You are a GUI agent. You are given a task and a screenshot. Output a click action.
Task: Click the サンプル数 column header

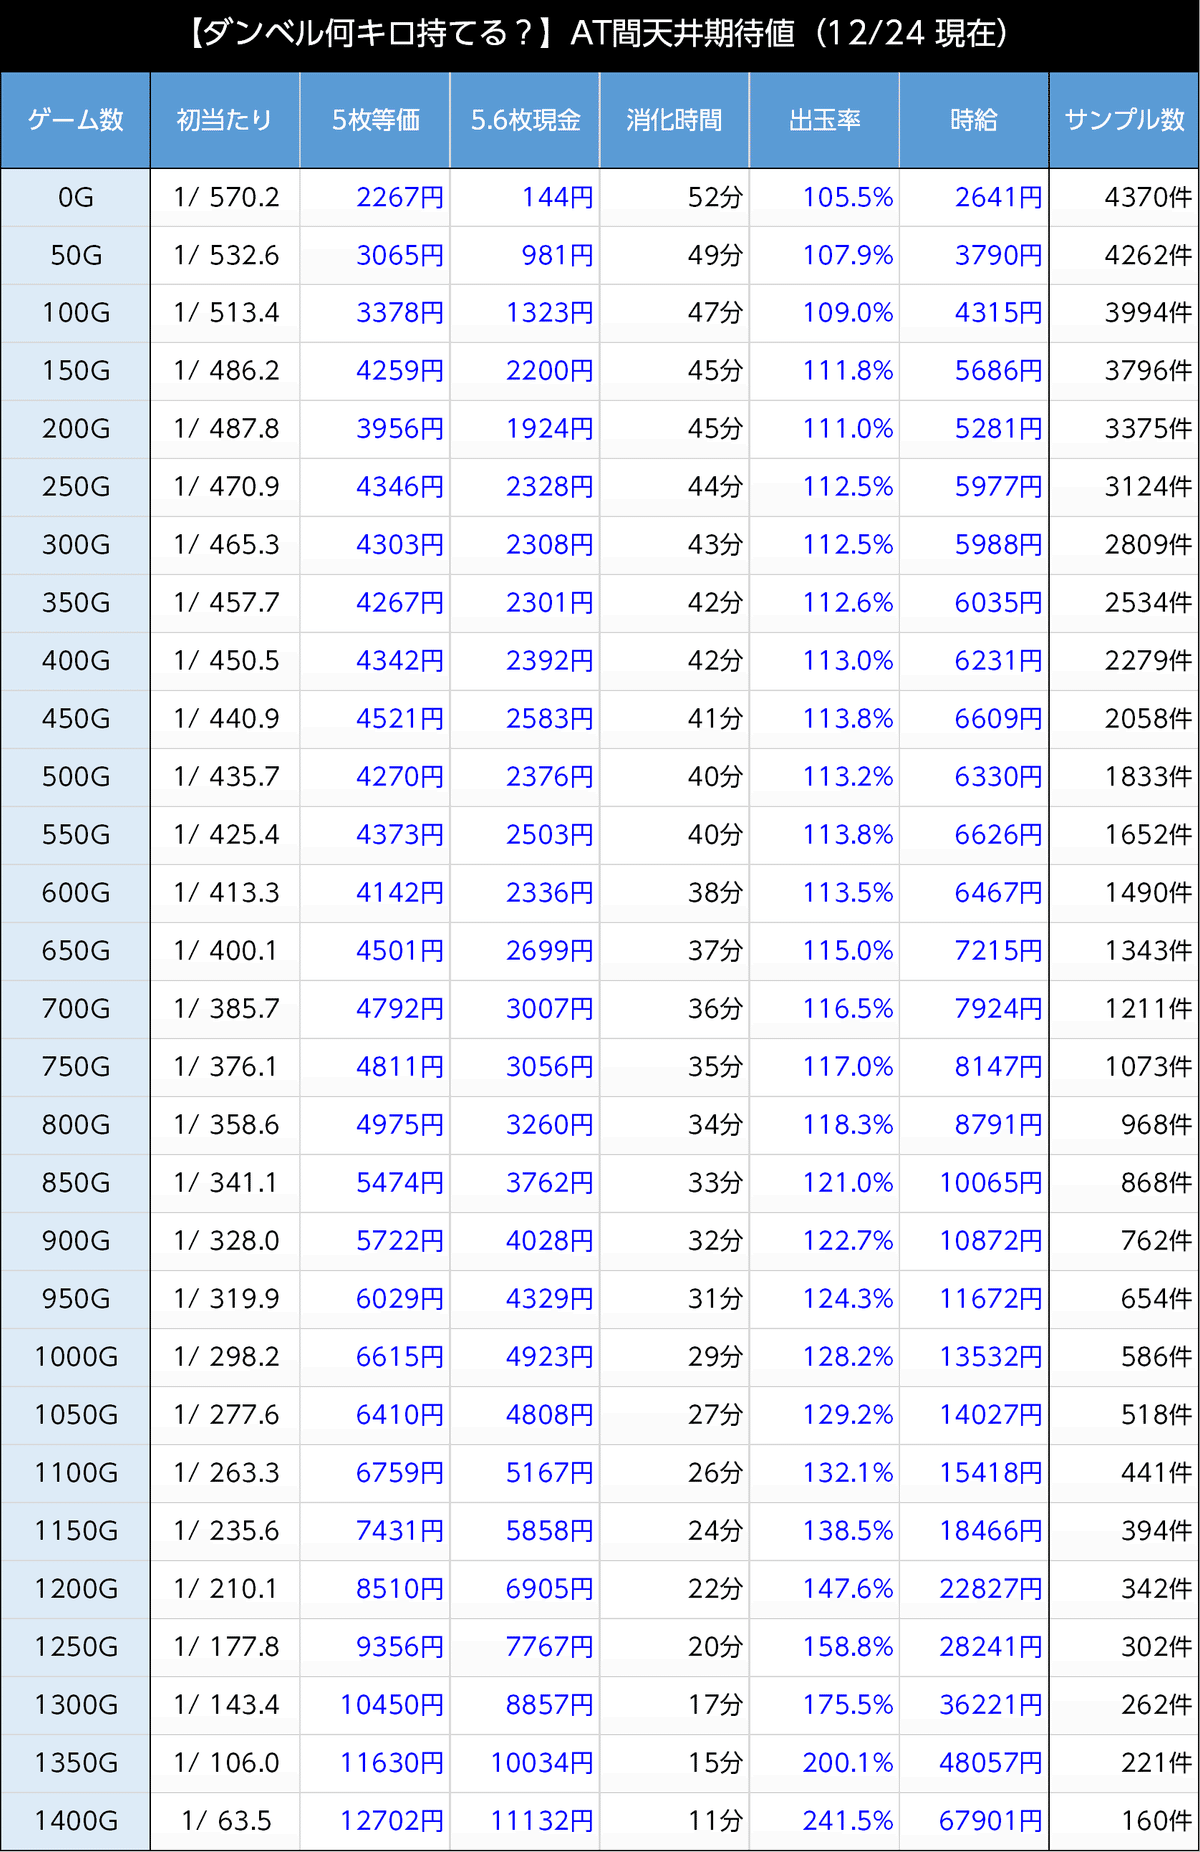(x=1125, y=120)
